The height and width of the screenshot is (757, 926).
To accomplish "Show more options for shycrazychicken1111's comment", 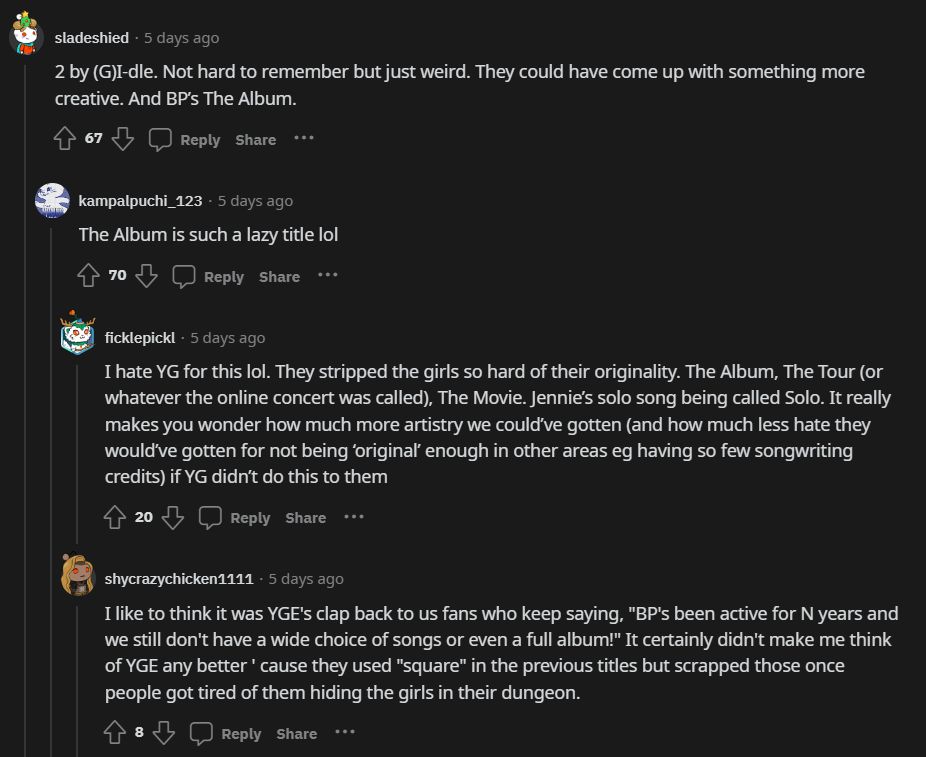I will (x=345, y=733).
